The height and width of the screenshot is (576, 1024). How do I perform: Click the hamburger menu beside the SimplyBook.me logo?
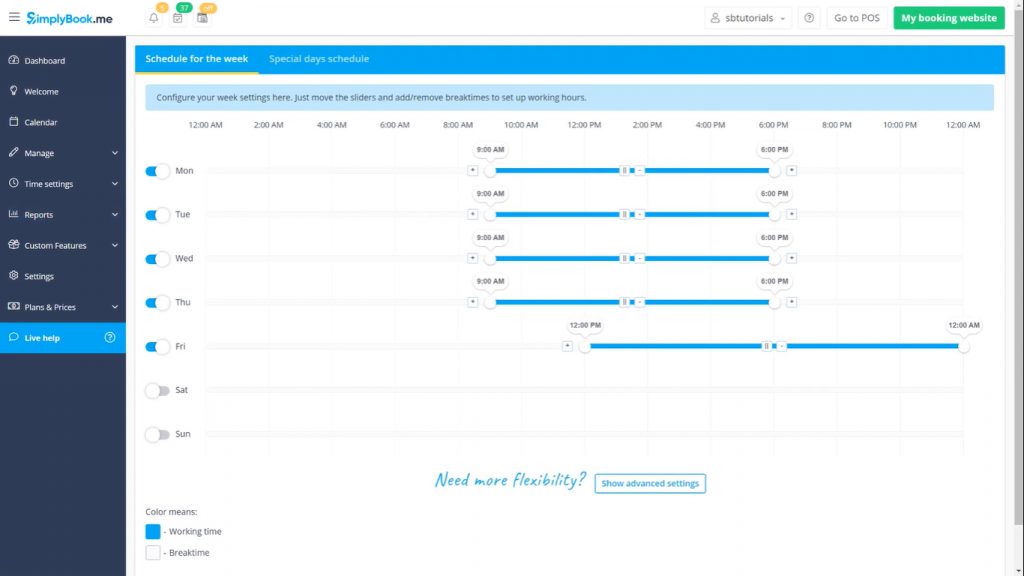17,16
